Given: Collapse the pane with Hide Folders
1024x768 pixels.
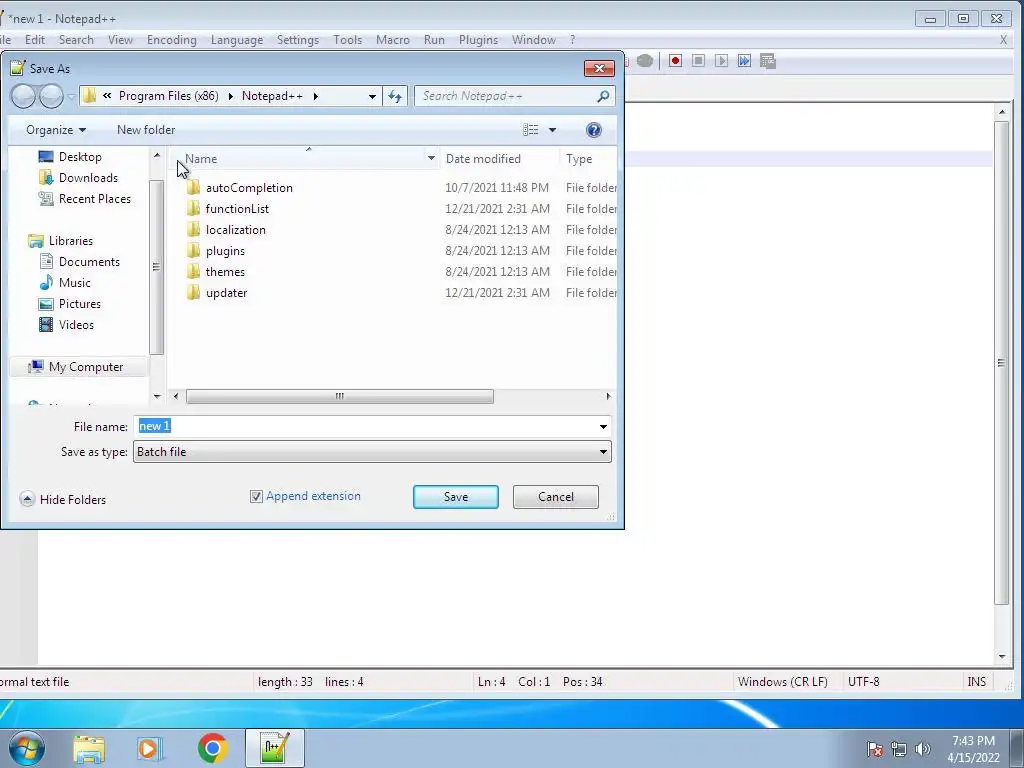Looking at the screenshot, I should tap(63, 499).
